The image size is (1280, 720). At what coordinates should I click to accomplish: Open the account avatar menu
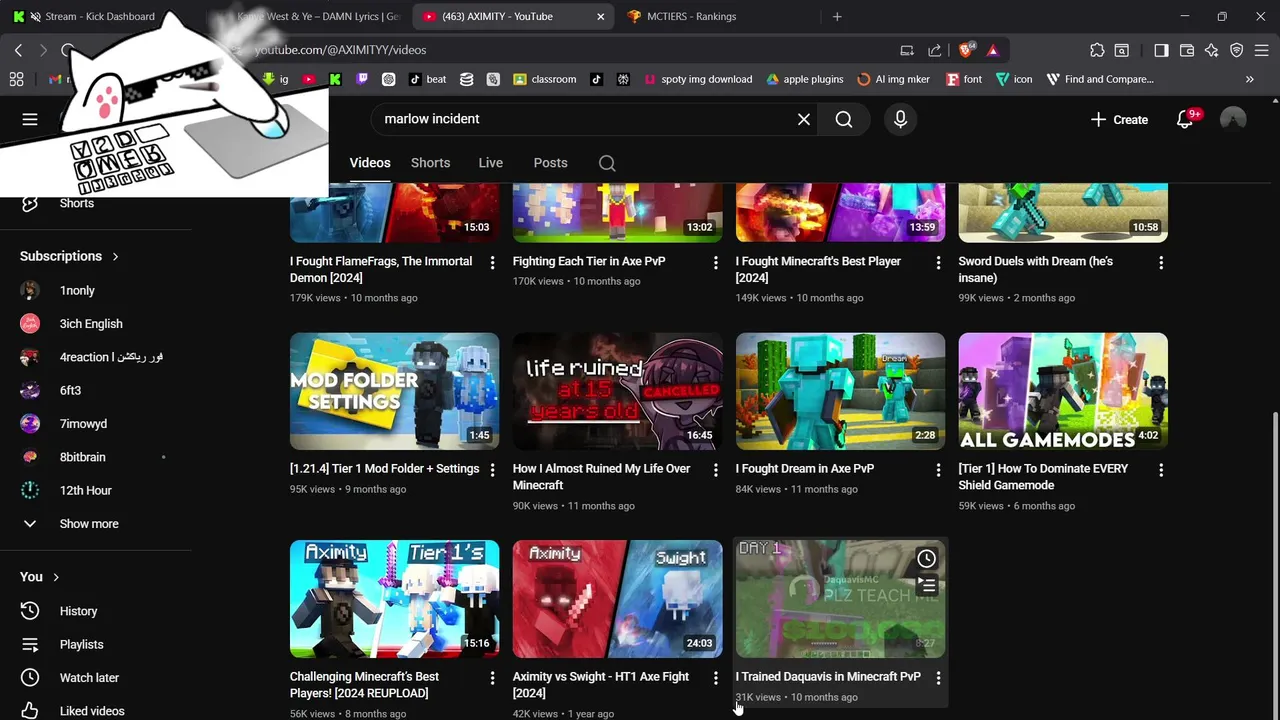pyautogui.click(x=1233, y=119)
